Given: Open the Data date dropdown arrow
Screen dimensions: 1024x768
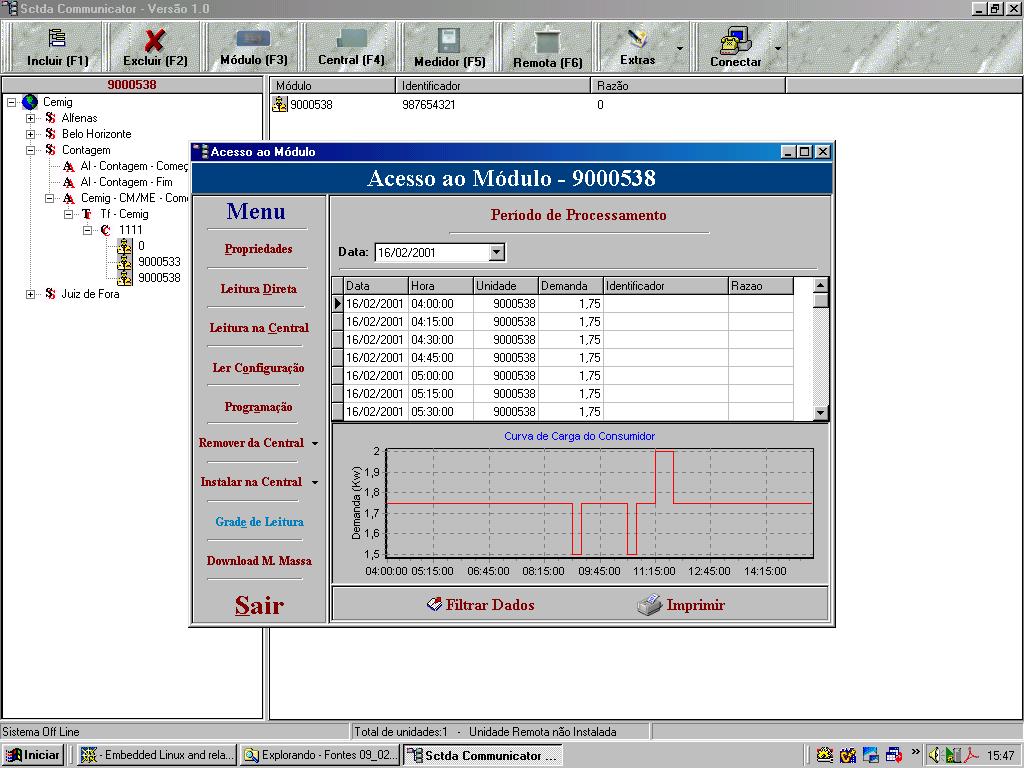Looking at the screenshot, I should pyautogui.click(x=497, y=253).
